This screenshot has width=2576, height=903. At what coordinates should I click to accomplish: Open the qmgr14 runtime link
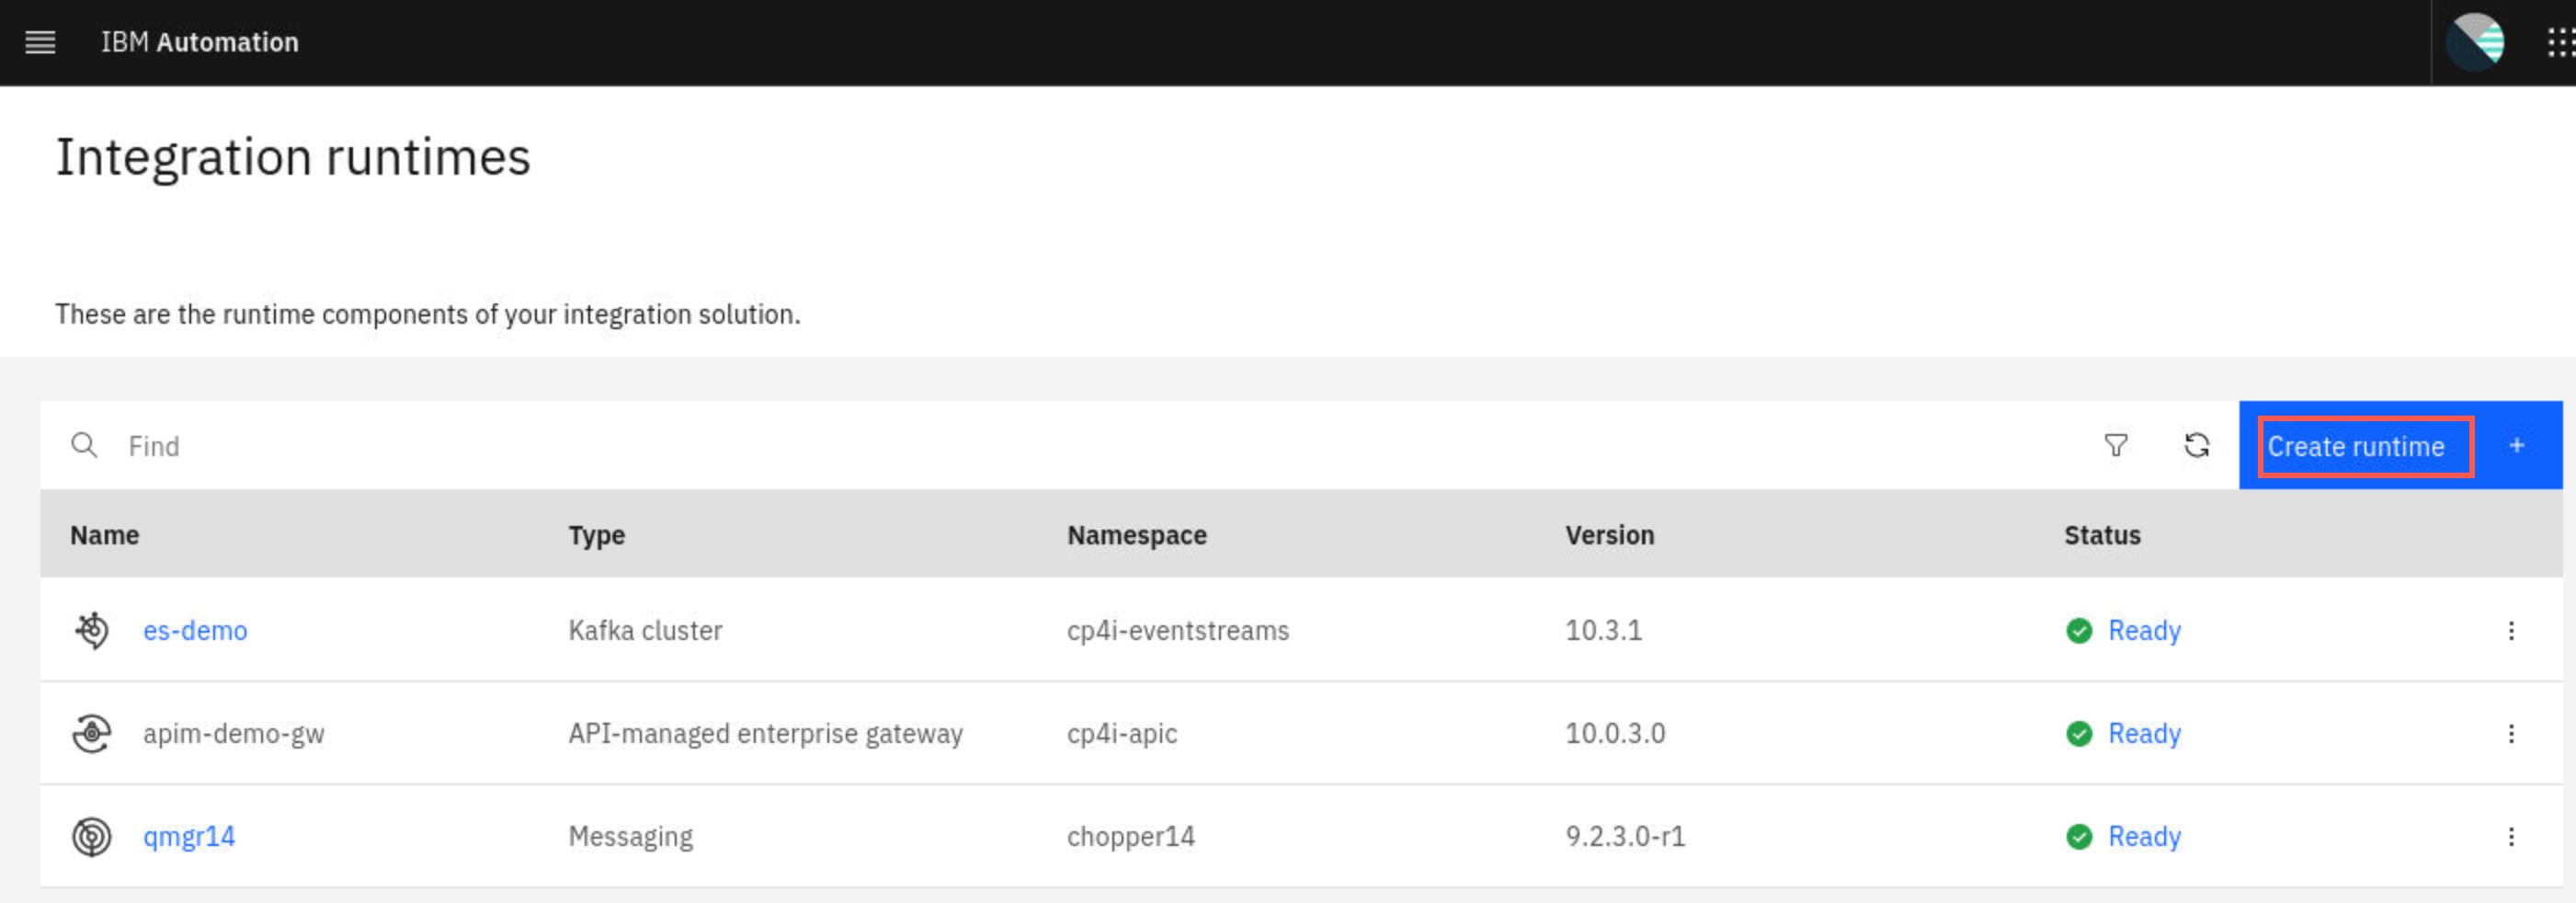[x=189, y=836]
